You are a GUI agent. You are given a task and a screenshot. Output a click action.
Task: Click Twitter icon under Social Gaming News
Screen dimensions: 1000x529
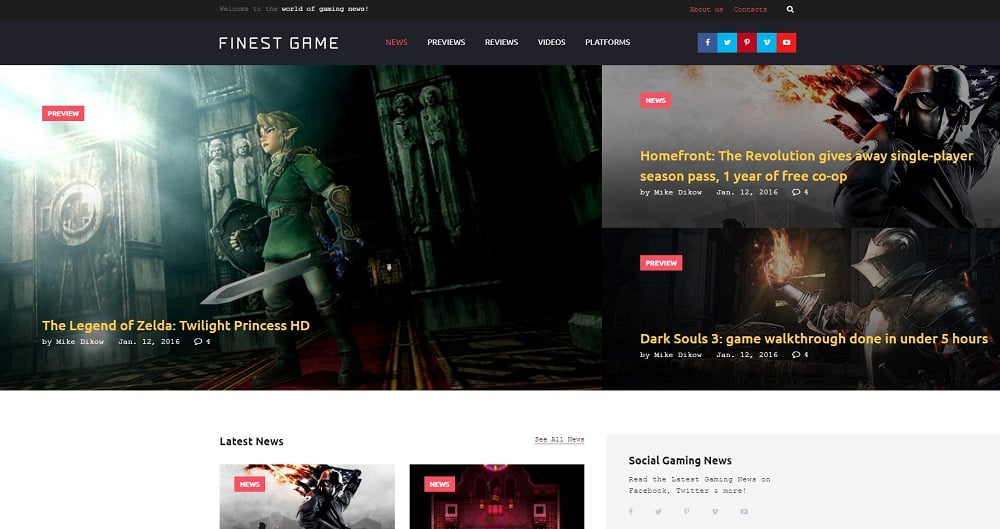pyautogui.click(x=658, y=512)
